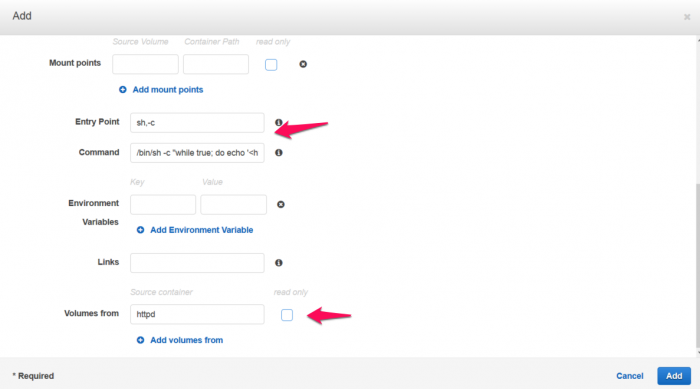
Task: Toggle read only for Volumes from httpd
Action: (287, 315)
